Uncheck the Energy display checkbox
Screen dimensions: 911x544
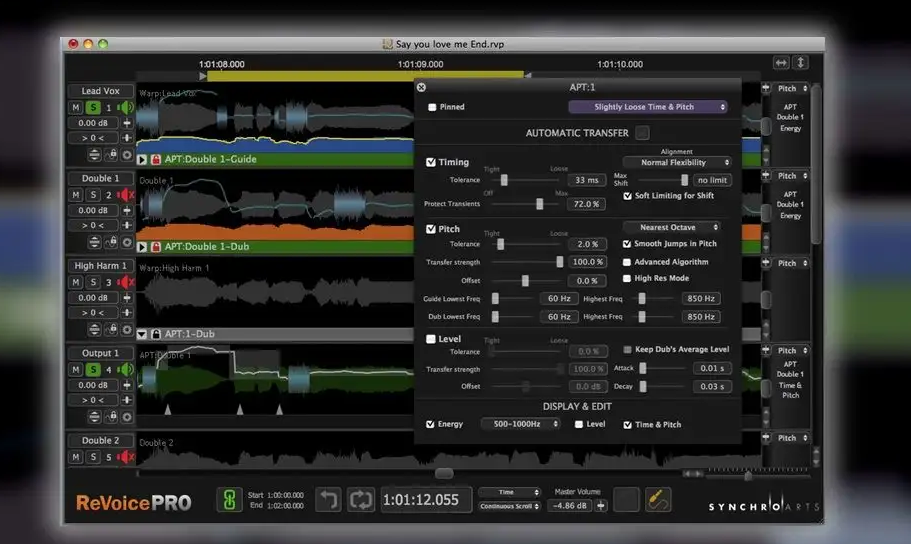tap(430, 424)
